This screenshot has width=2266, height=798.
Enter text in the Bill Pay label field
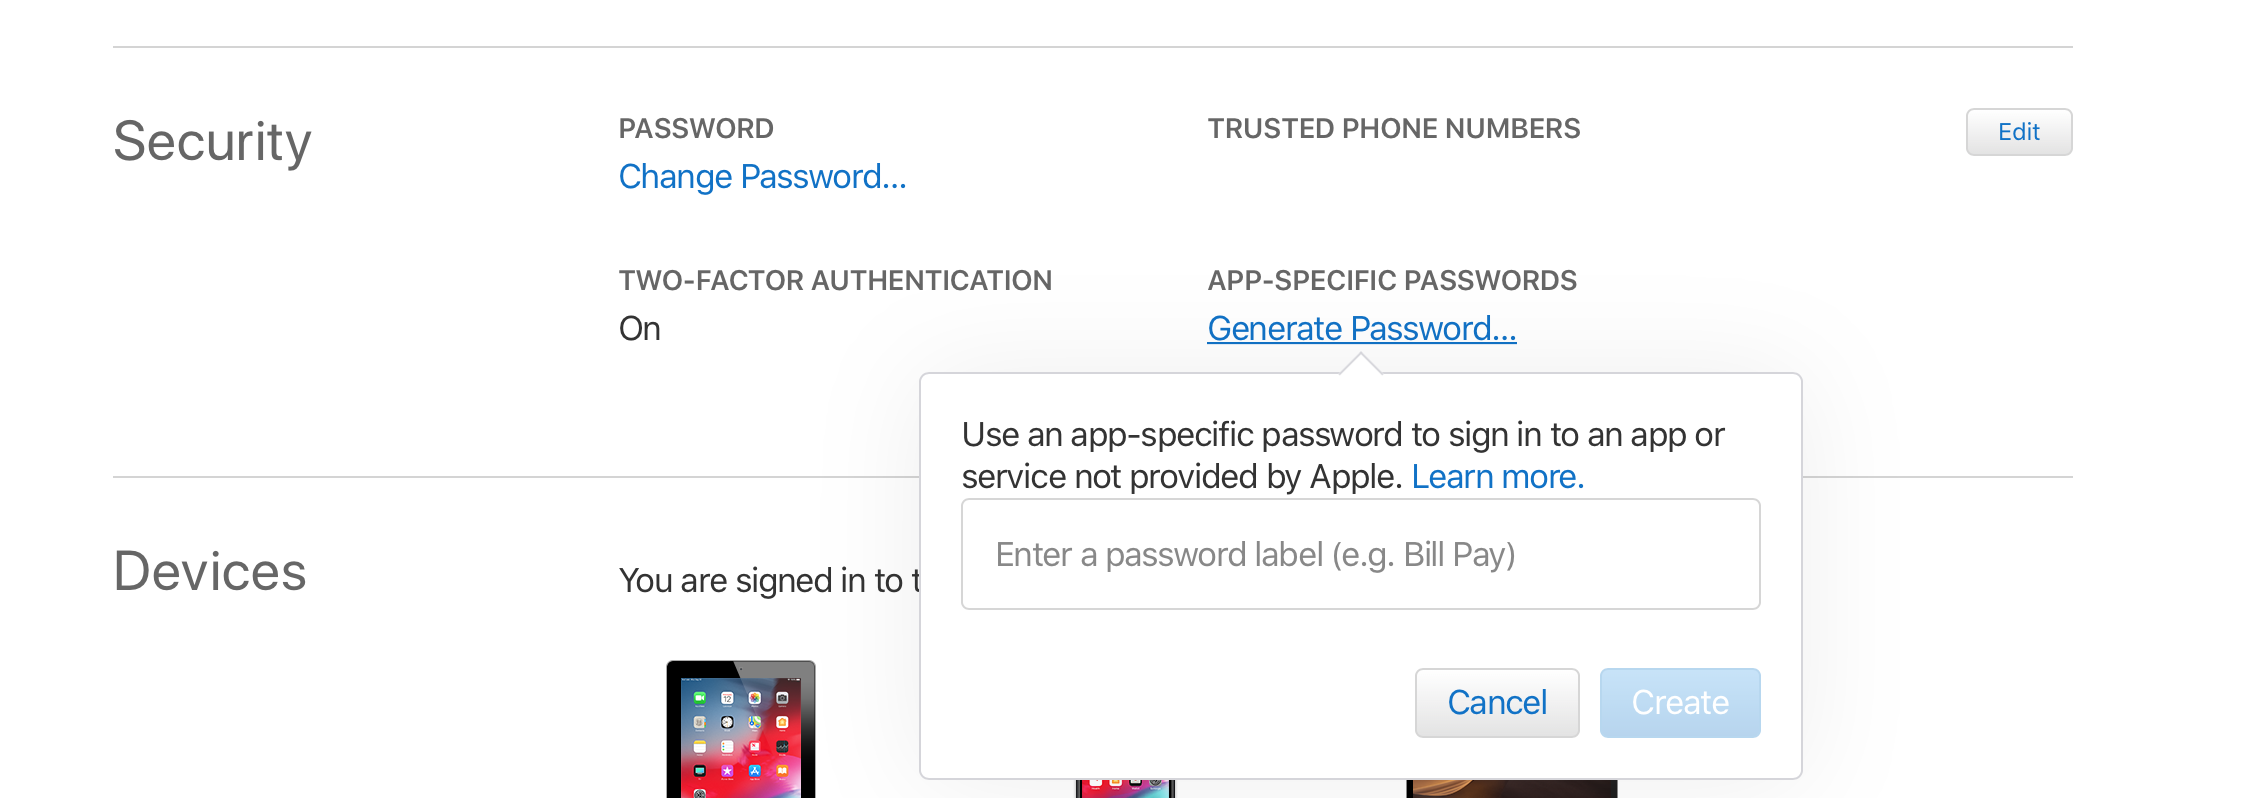pyautogui.click(x=1360, y=553)
